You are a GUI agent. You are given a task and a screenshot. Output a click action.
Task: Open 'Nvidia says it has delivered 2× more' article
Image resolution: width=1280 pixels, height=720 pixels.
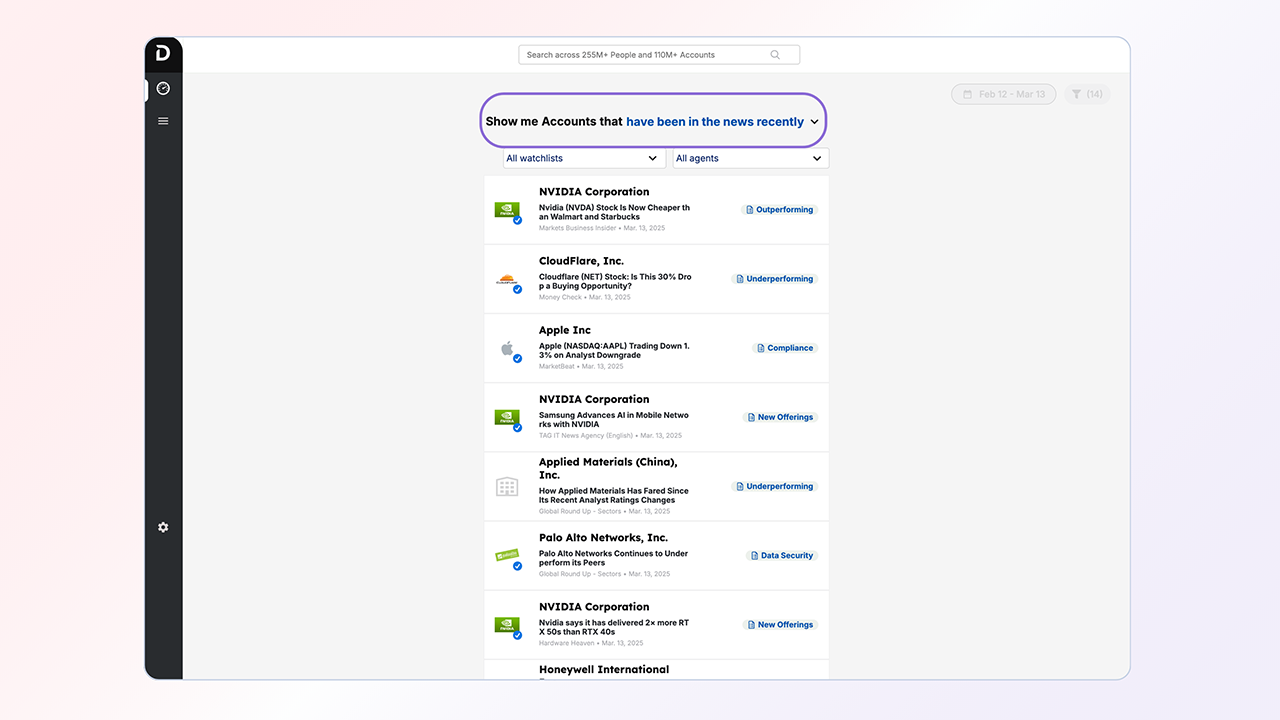click(x=614, y=626)
